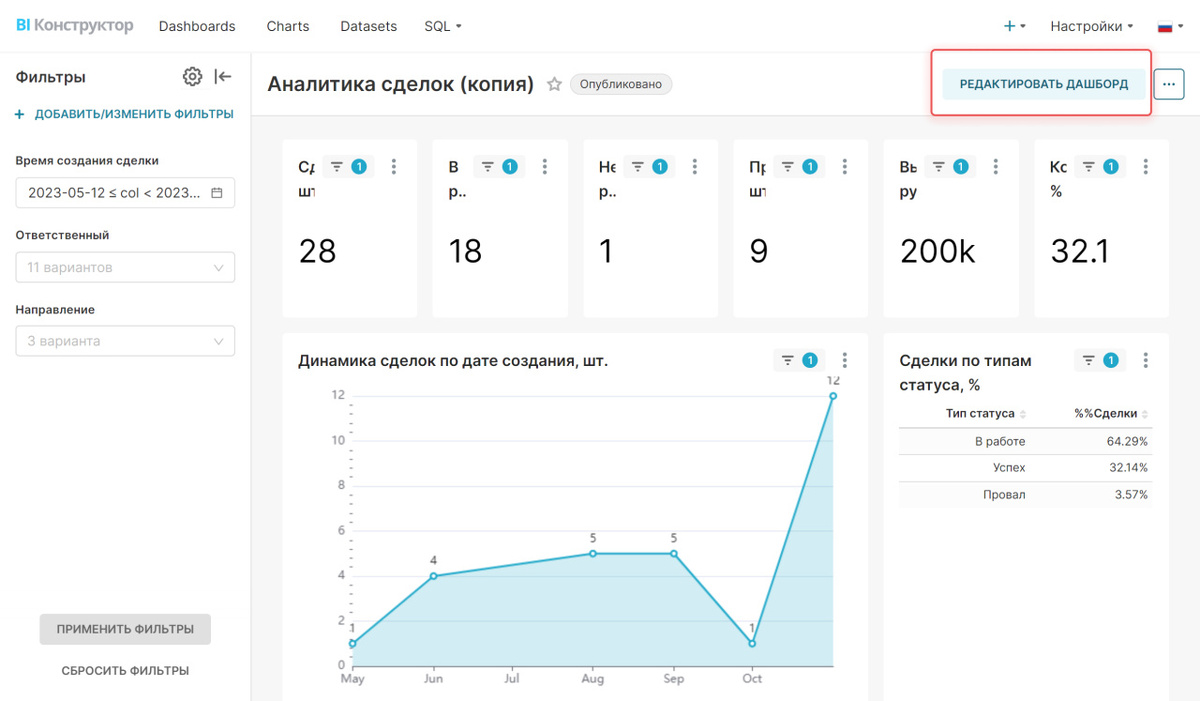Image resolution: width=1200 pixels, height=701 pixels.
Task: Show applied filters on Динамика сделок chart
Action: click(799, 360)
